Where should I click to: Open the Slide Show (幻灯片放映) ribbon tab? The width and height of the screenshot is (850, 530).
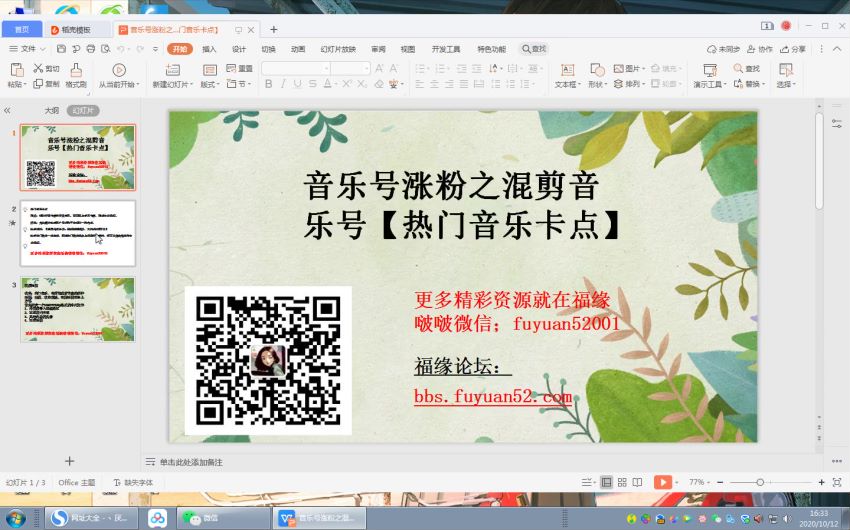[338, 49]
